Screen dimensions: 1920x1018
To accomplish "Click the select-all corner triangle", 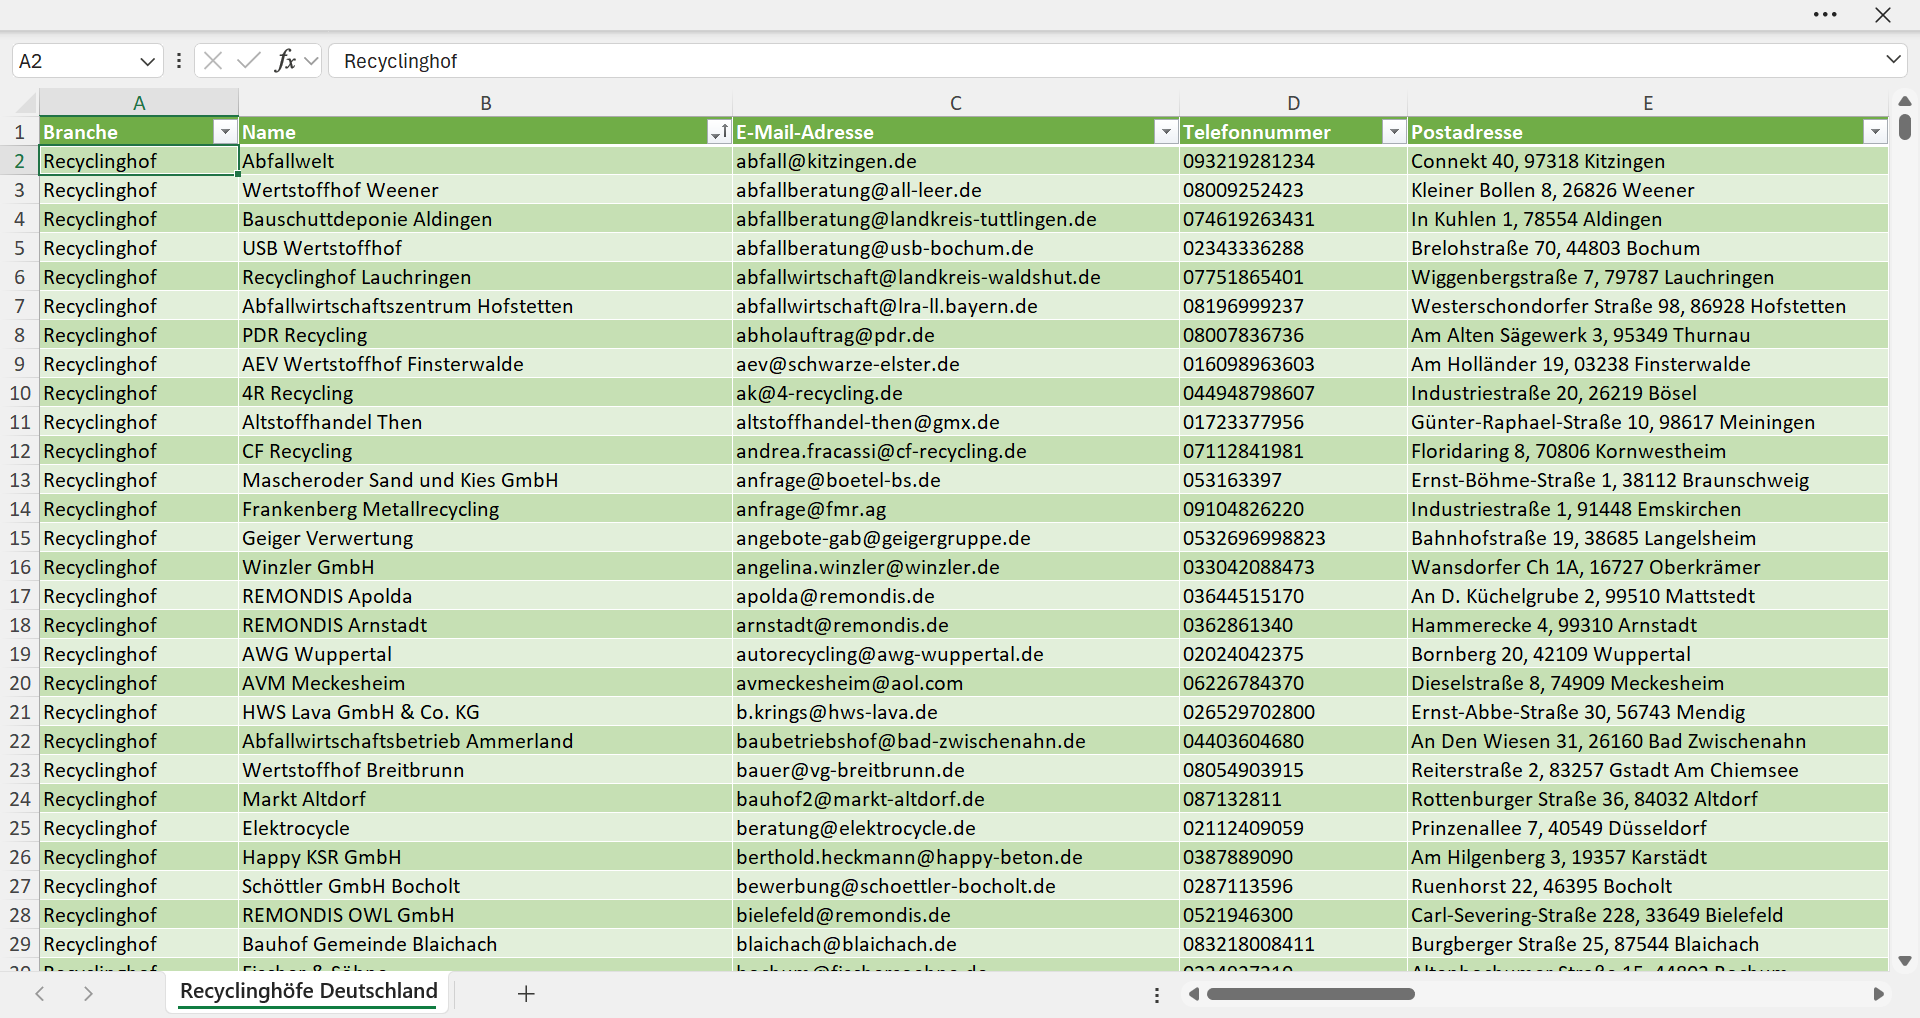I will coord(27,103).
